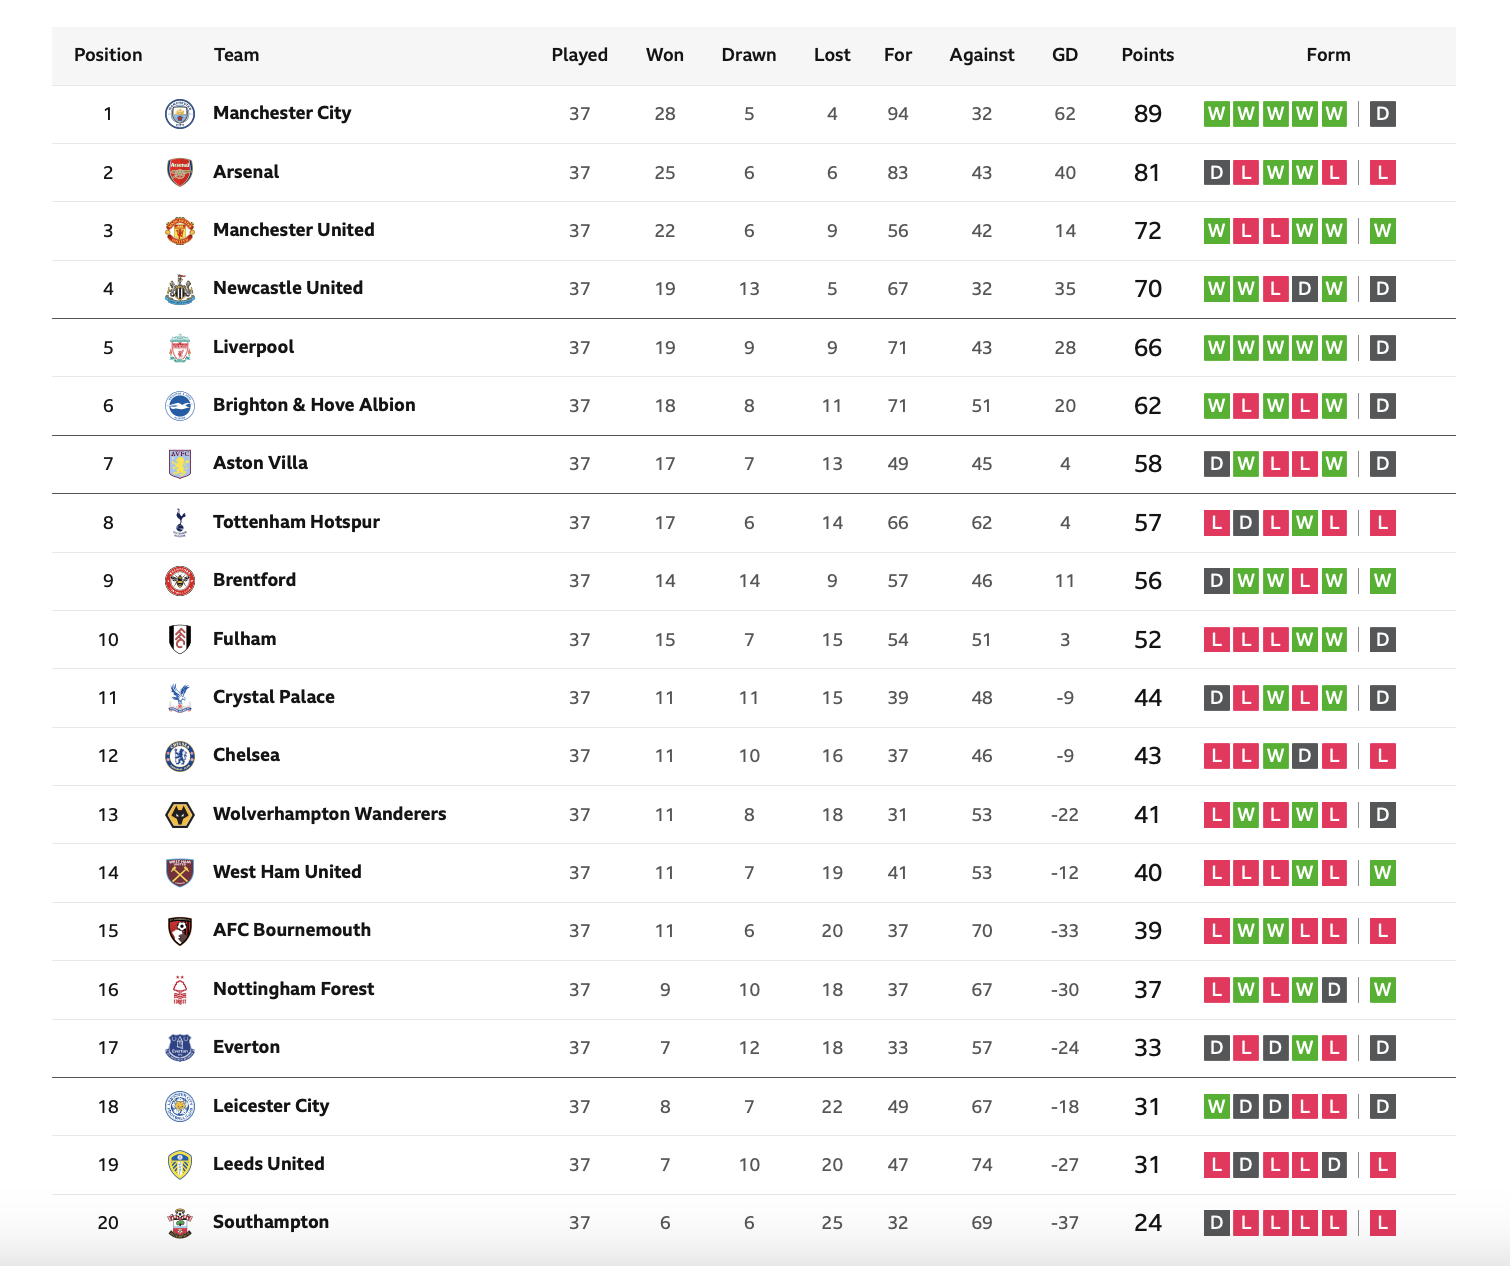Open the Nottingham Forest team page

(x=293, y=989)
